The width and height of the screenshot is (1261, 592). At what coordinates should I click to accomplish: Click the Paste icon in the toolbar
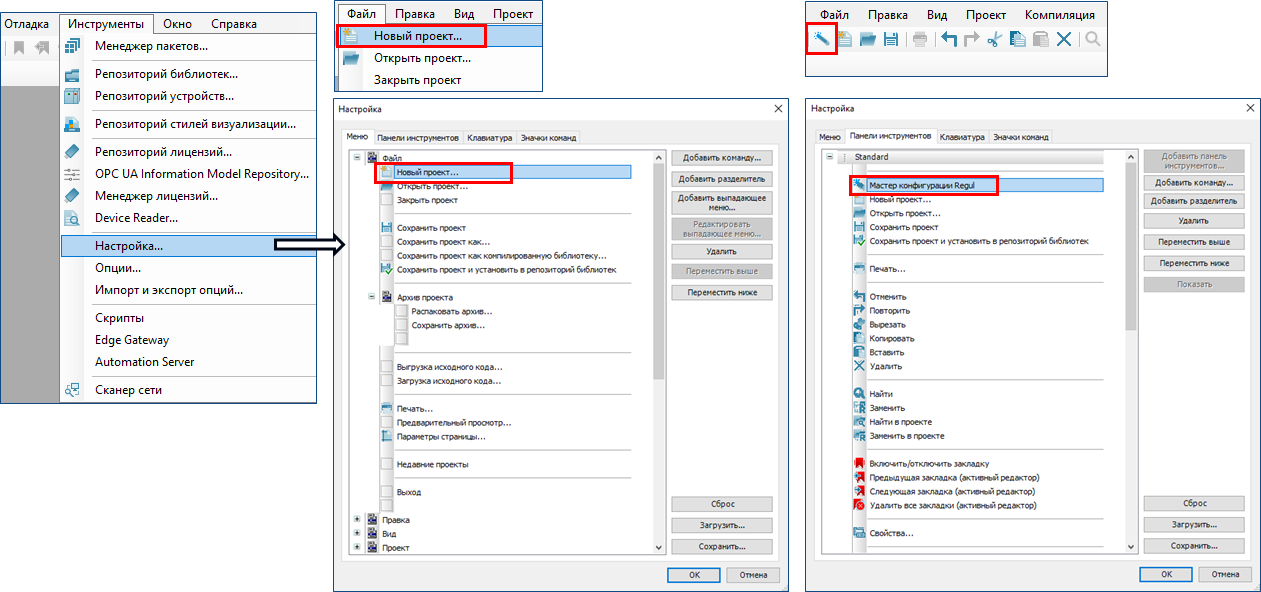point(1041,40)
